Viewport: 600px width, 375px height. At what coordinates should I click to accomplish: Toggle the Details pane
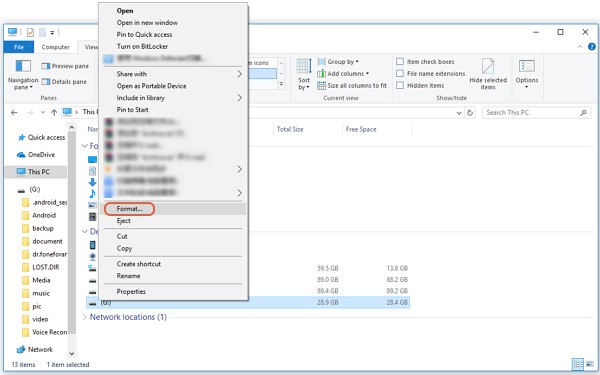click(x=64, y=82)
